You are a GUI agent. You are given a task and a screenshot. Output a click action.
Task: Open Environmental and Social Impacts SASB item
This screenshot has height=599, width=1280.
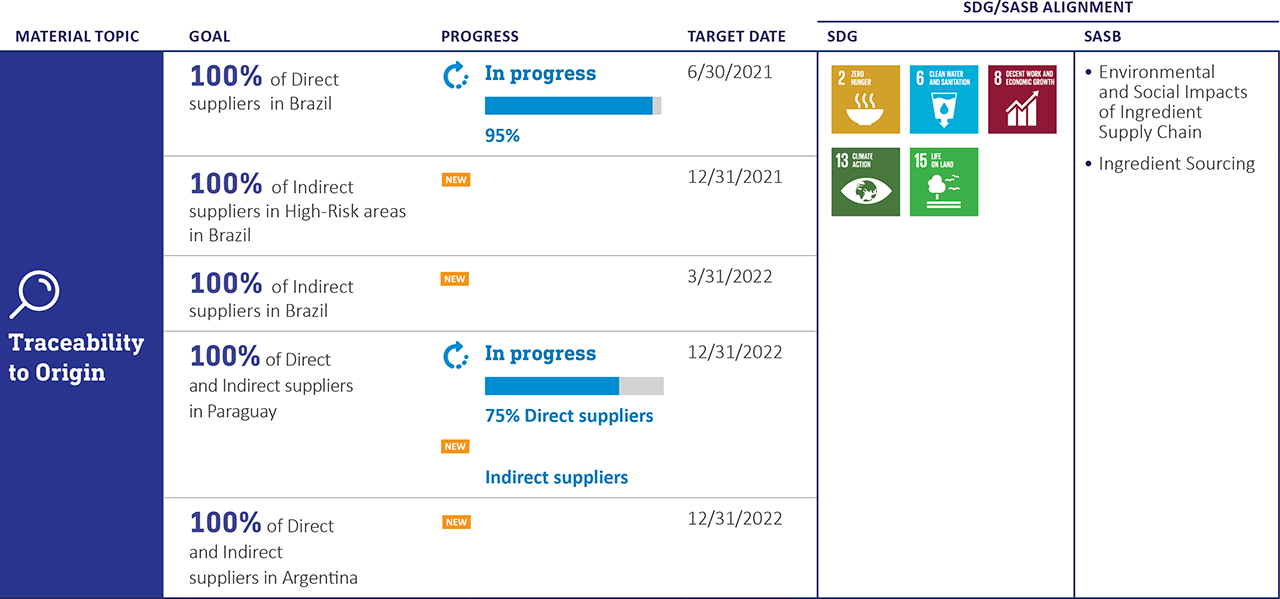[1172, 102]
